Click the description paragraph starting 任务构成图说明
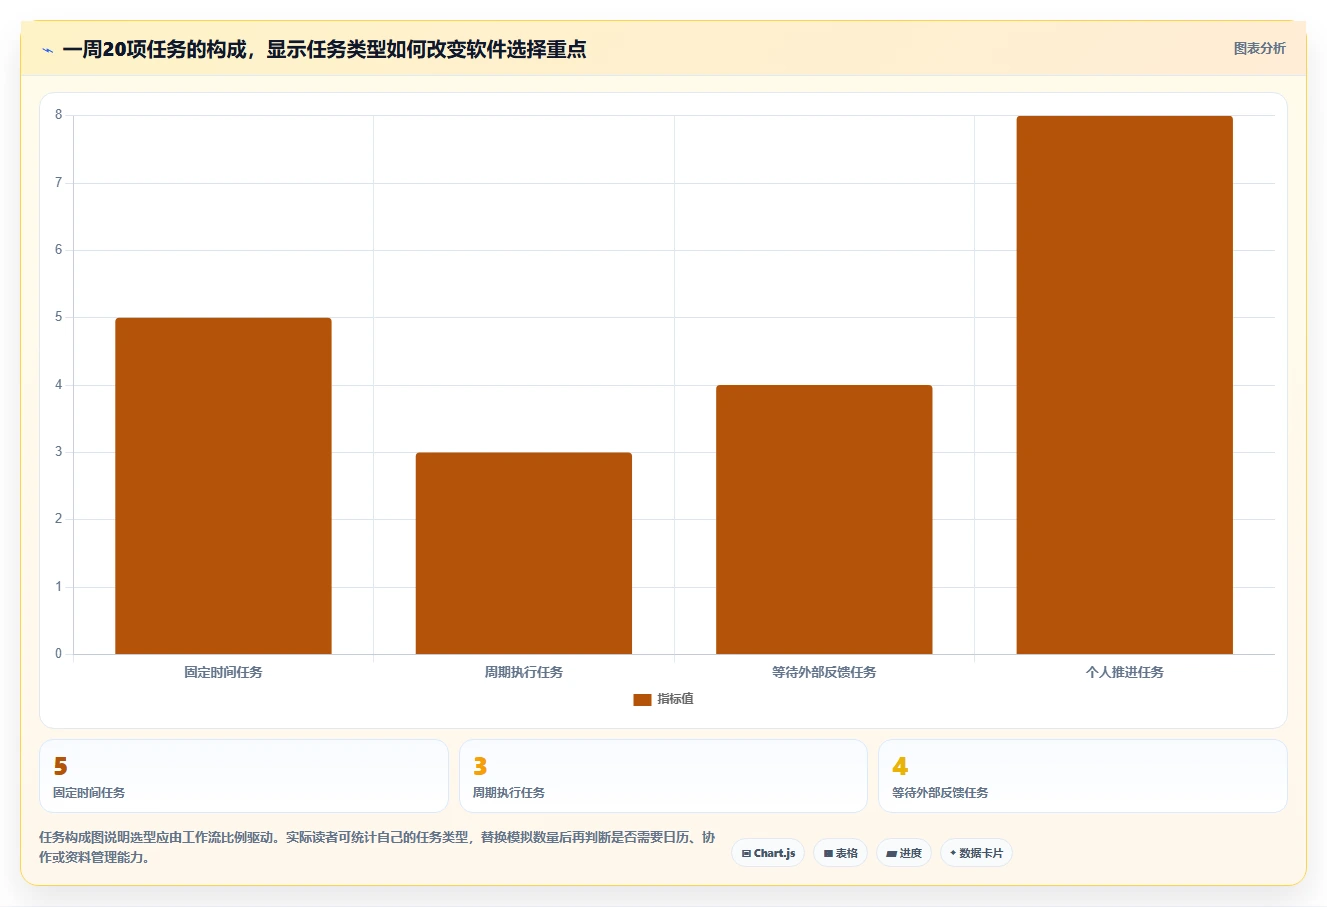This screenshot has height=907, width=1327. click(x=377, y=847)
